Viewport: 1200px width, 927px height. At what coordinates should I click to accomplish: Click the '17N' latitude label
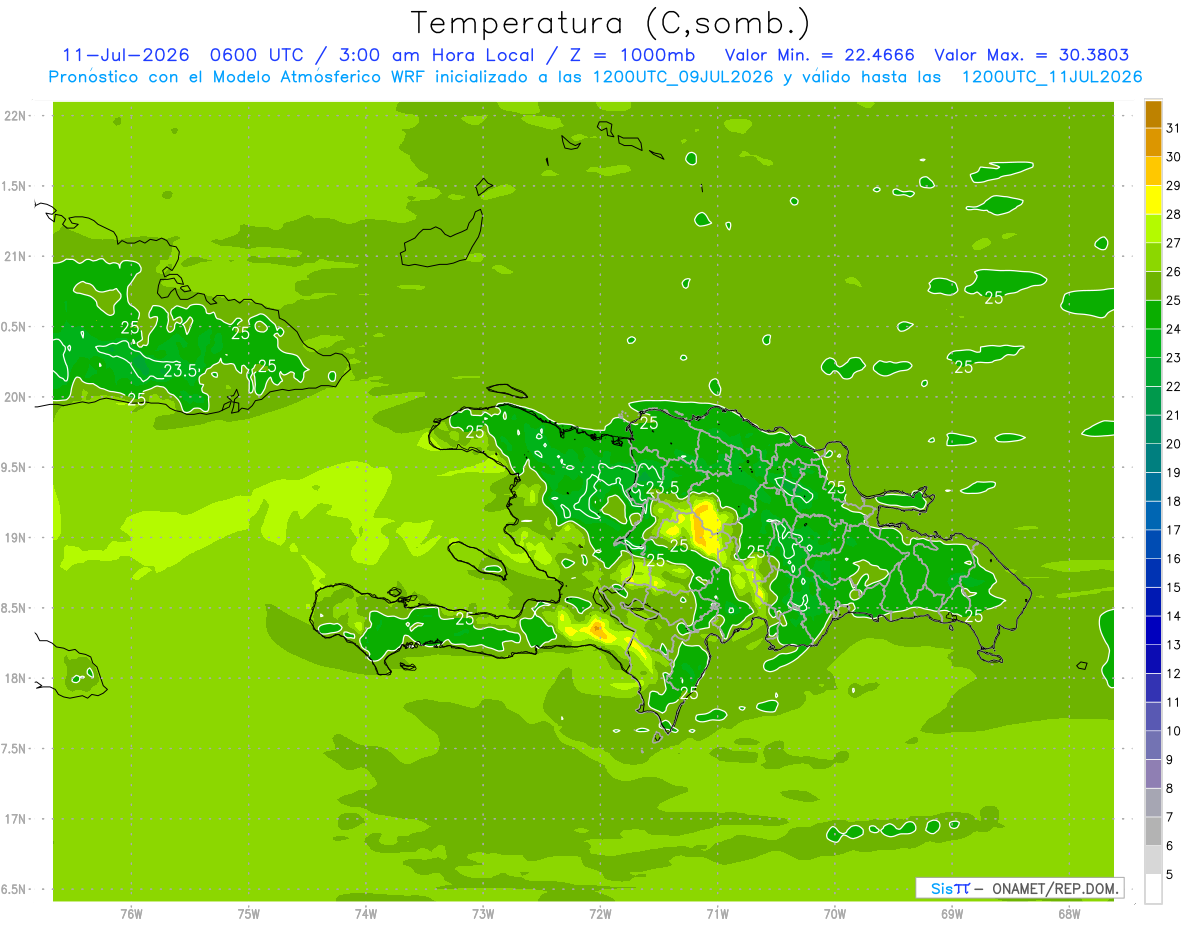[16, 819]
